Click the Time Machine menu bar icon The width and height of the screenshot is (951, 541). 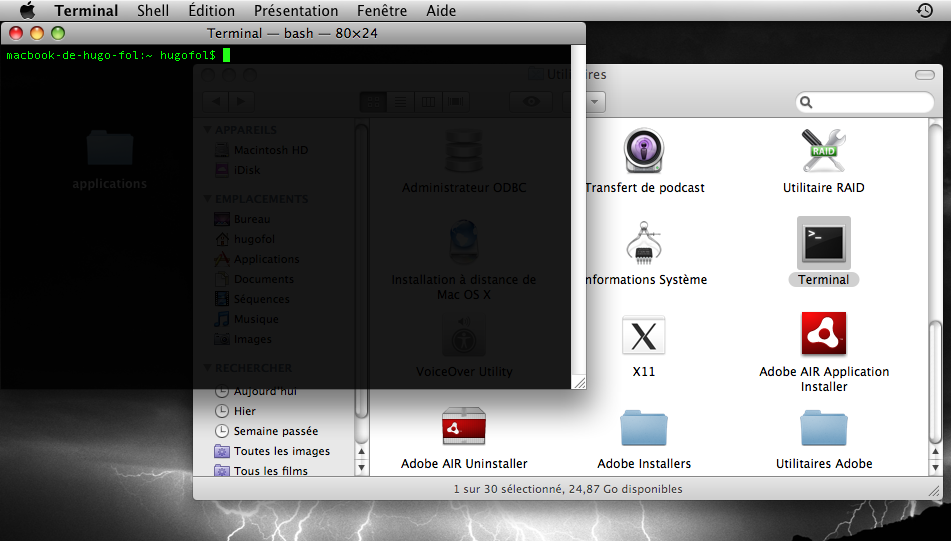coord(924,10)
